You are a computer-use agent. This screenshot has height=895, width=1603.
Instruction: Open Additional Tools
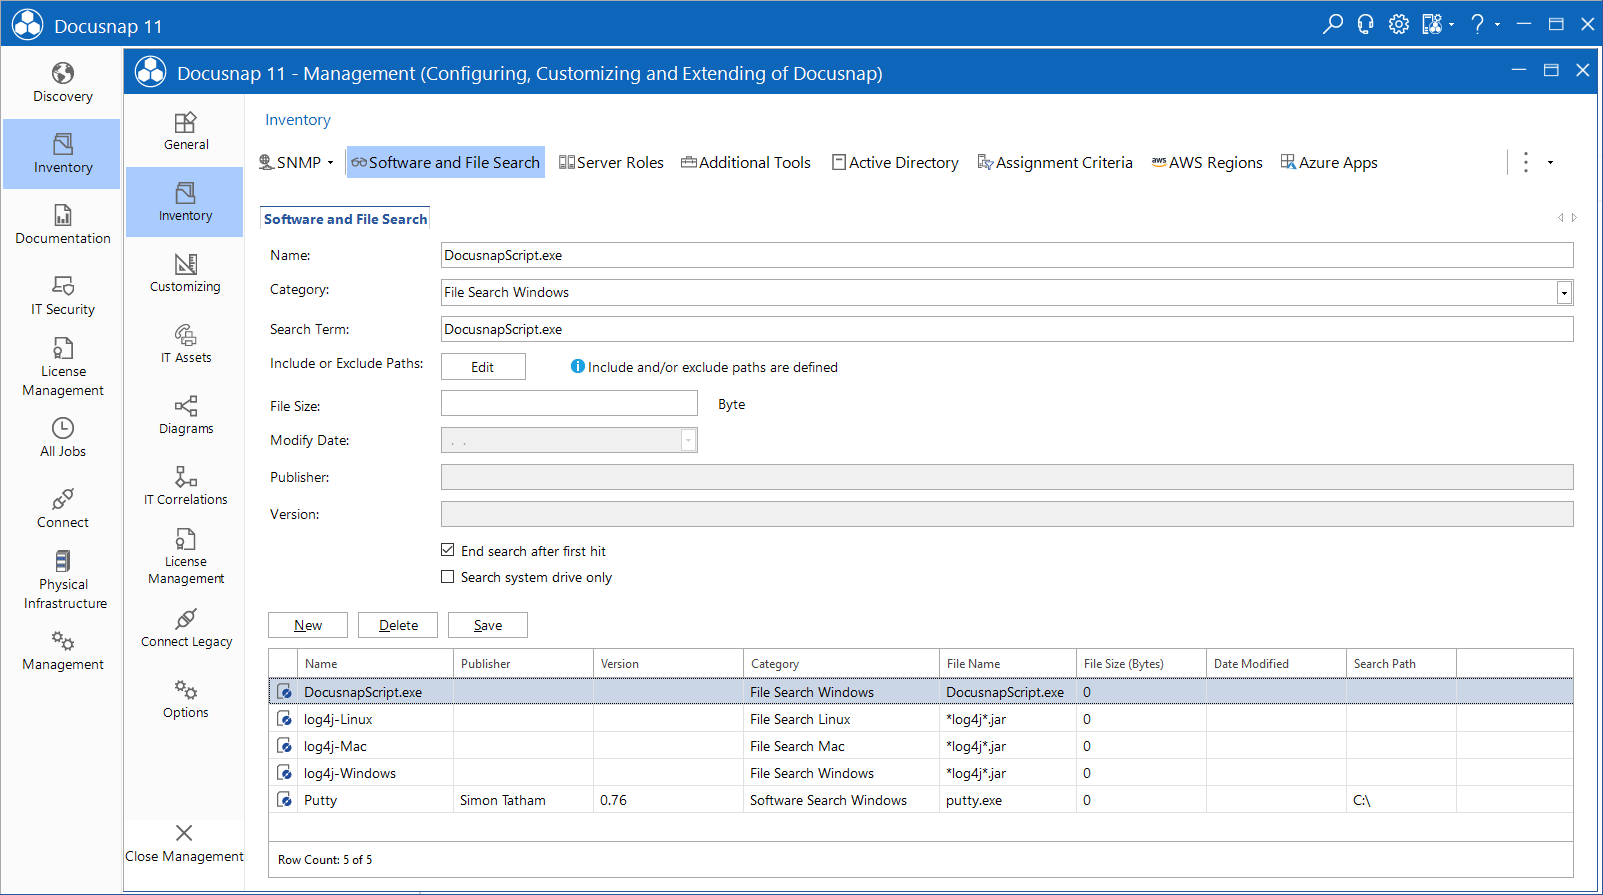click(746, 162)
